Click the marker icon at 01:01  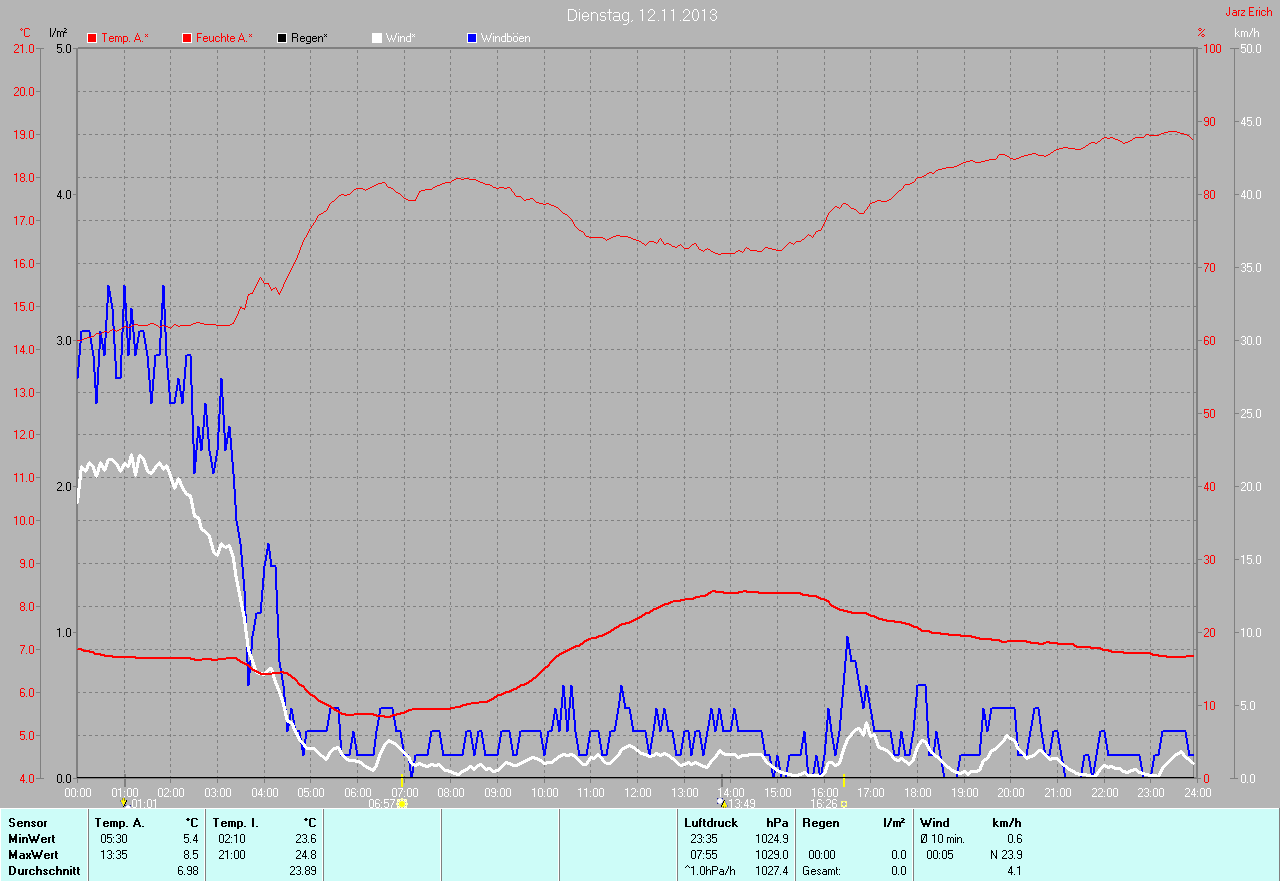pos(123,803)
